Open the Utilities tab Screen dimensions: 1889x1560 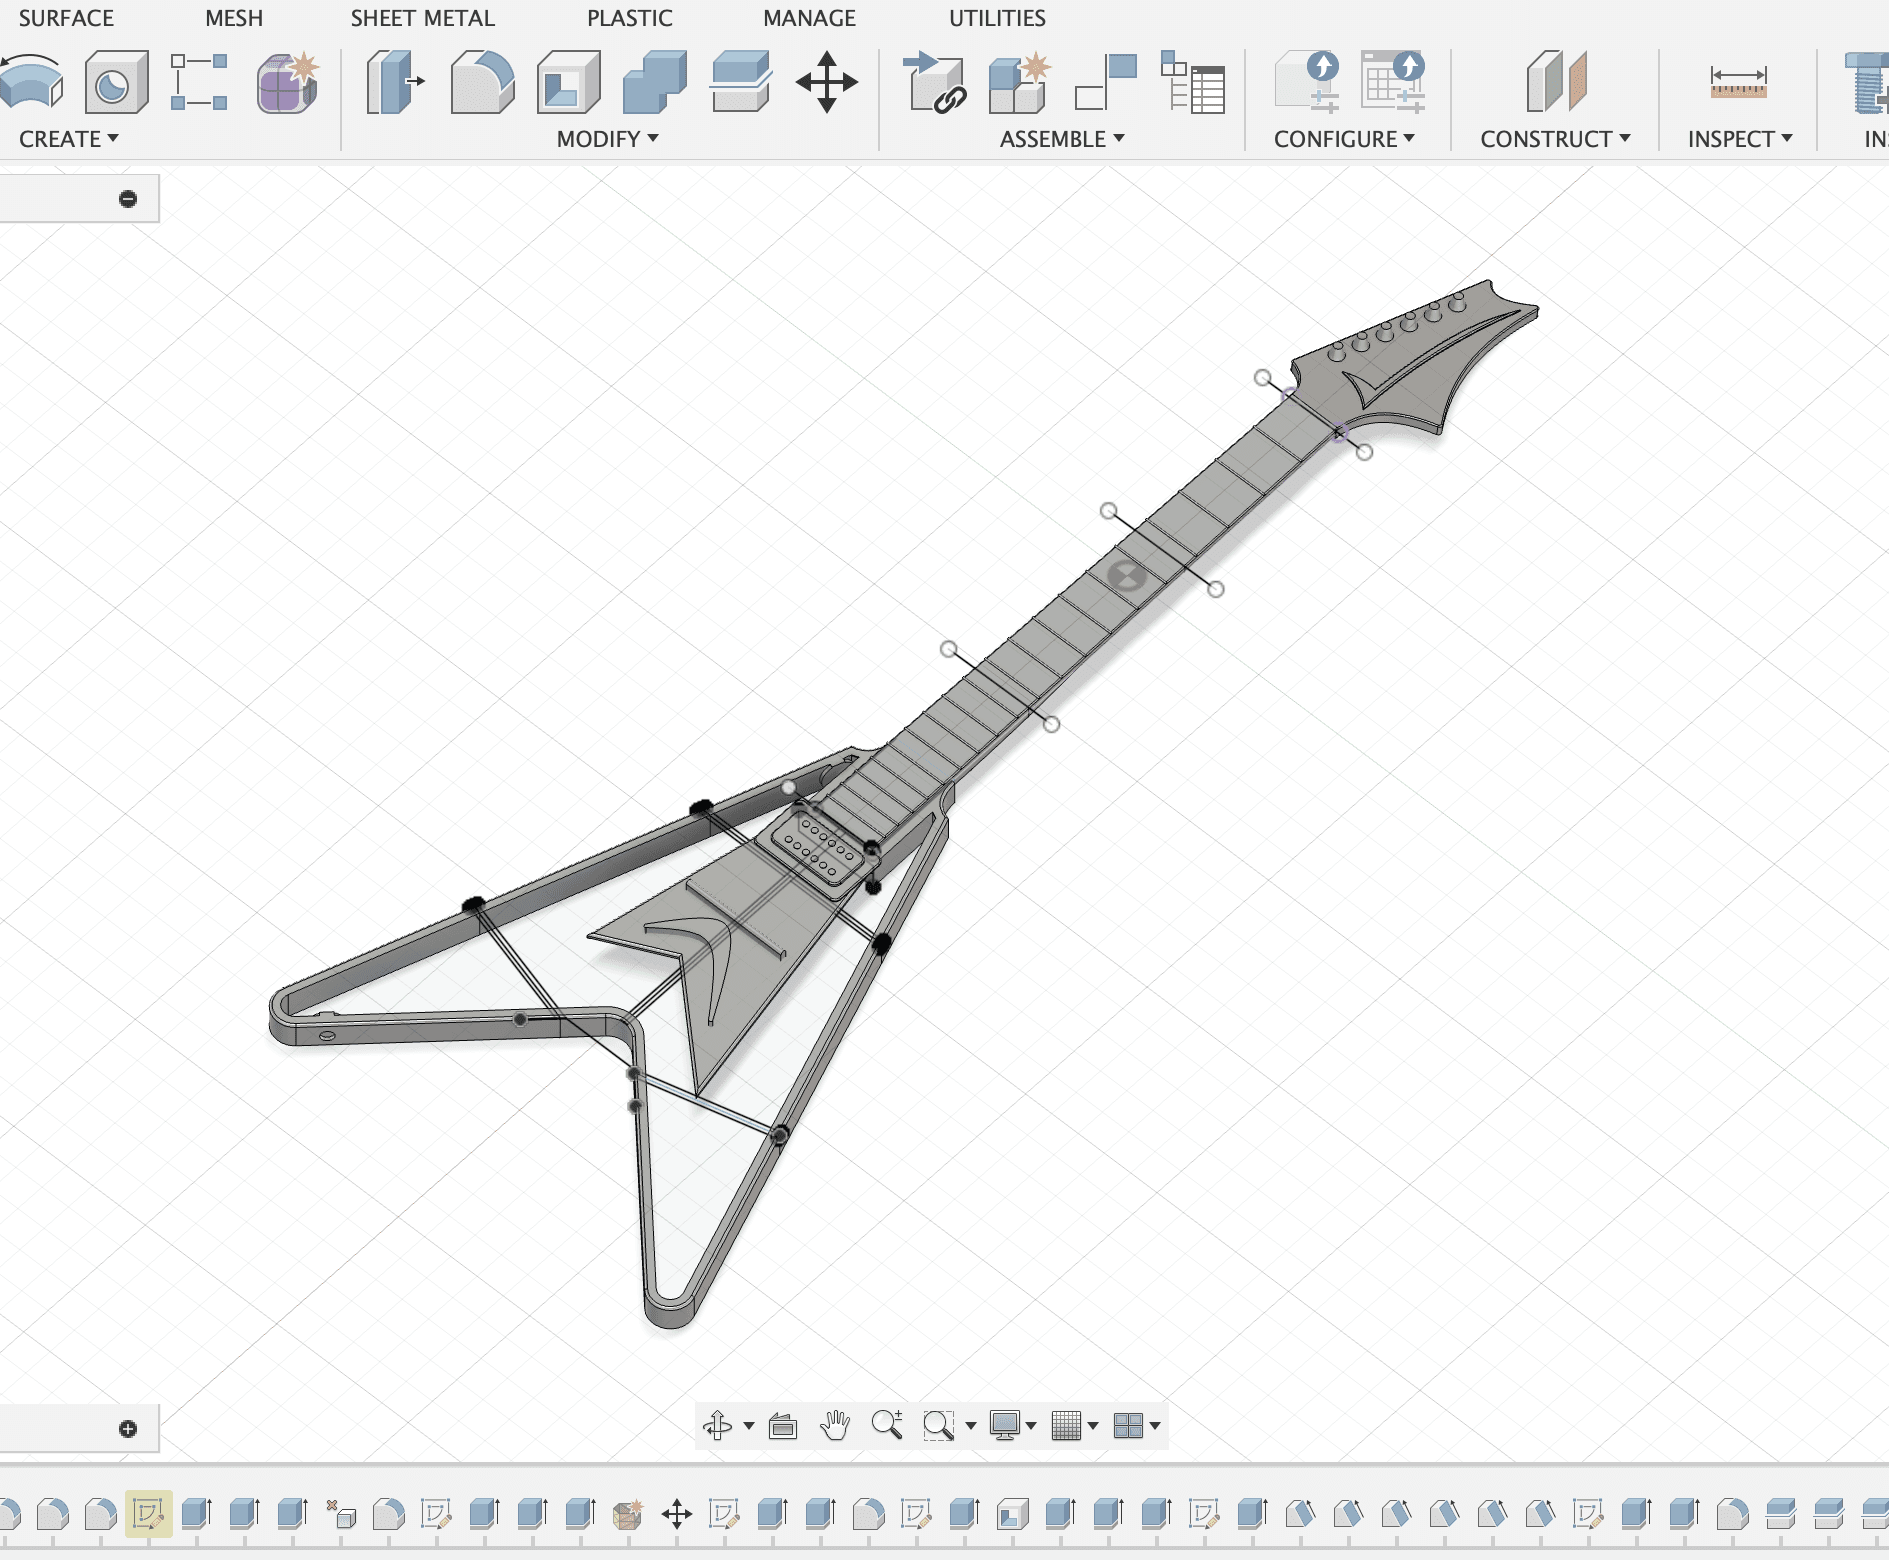point(996,17)
